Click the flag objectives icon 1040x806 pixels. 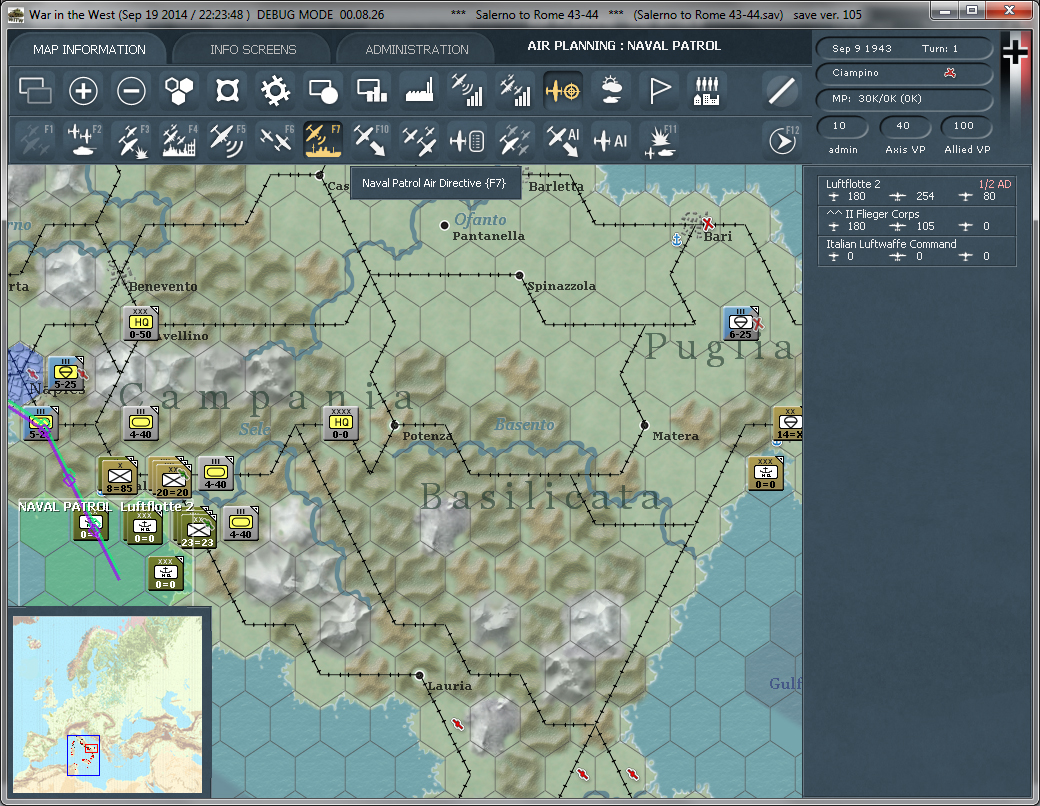click(x=659, y=91)
